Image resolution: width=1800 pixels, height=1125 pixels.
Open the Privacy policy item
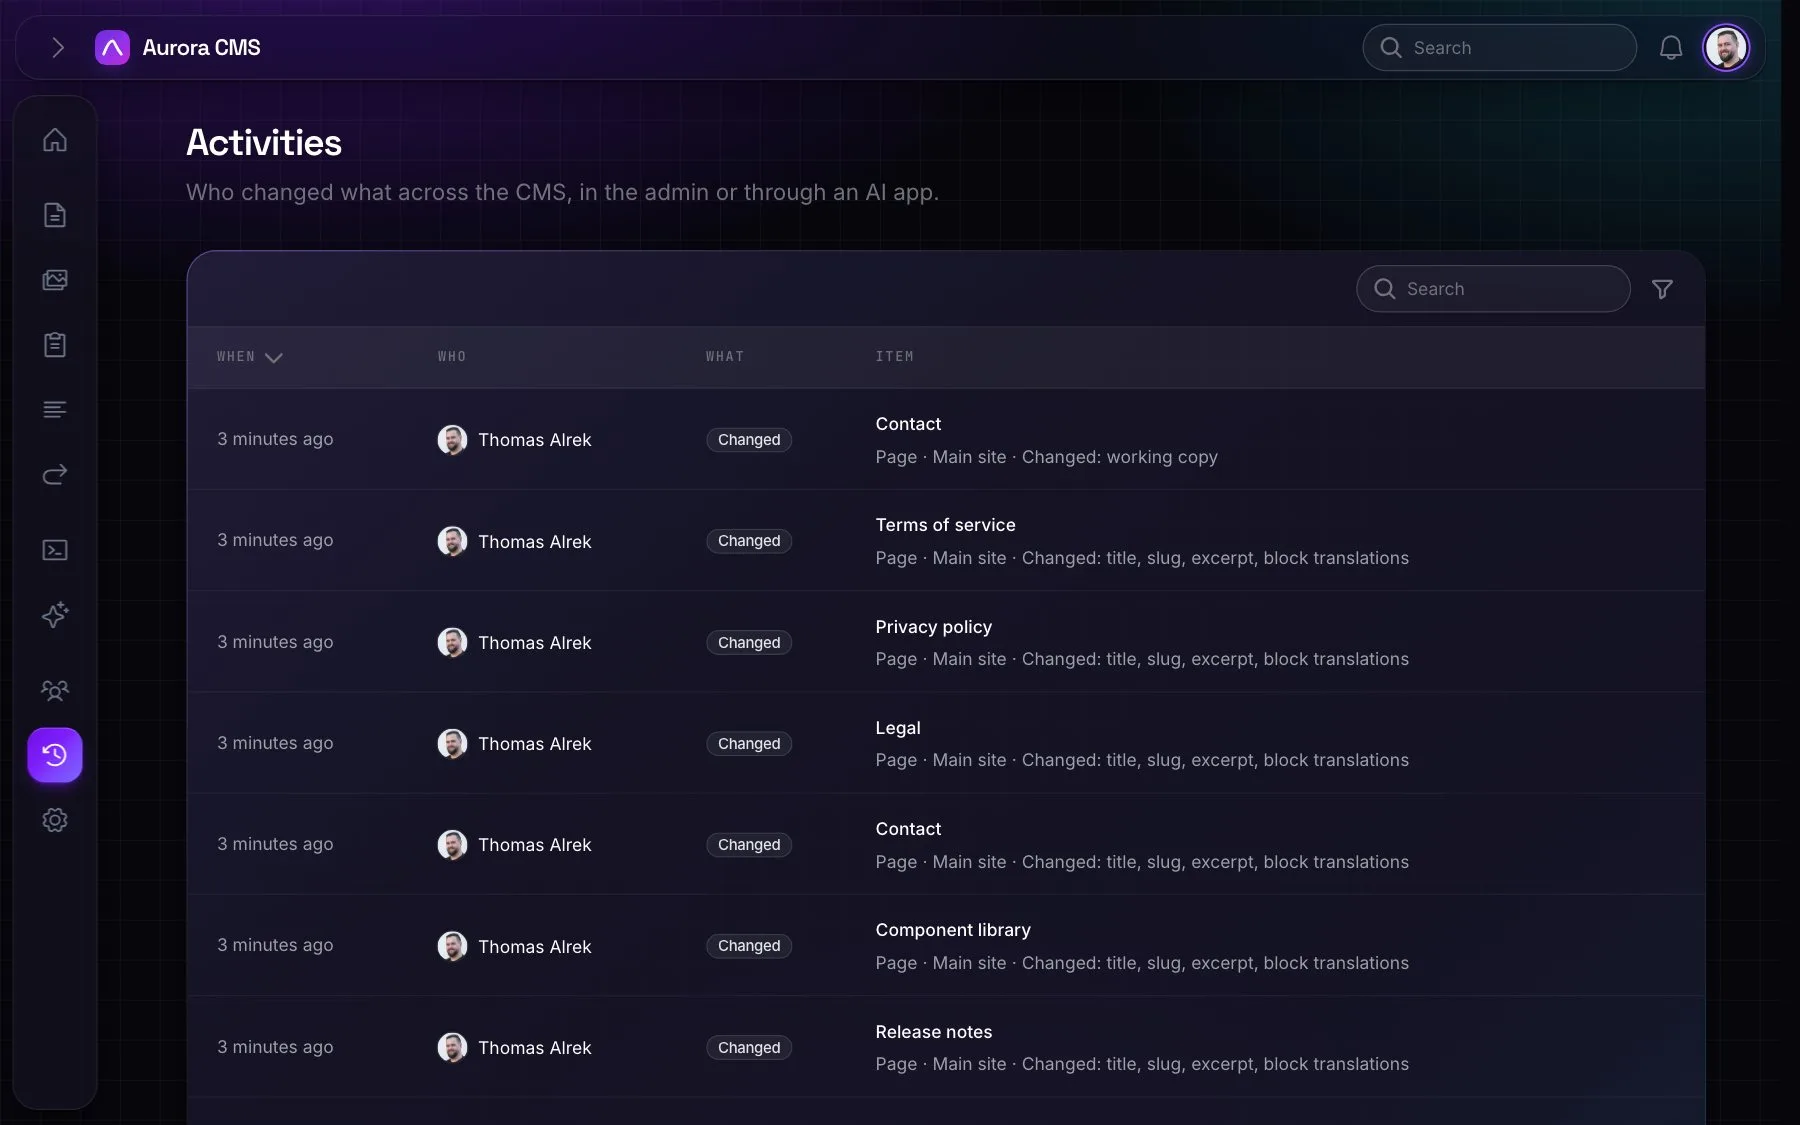click(x=933, y=627)
